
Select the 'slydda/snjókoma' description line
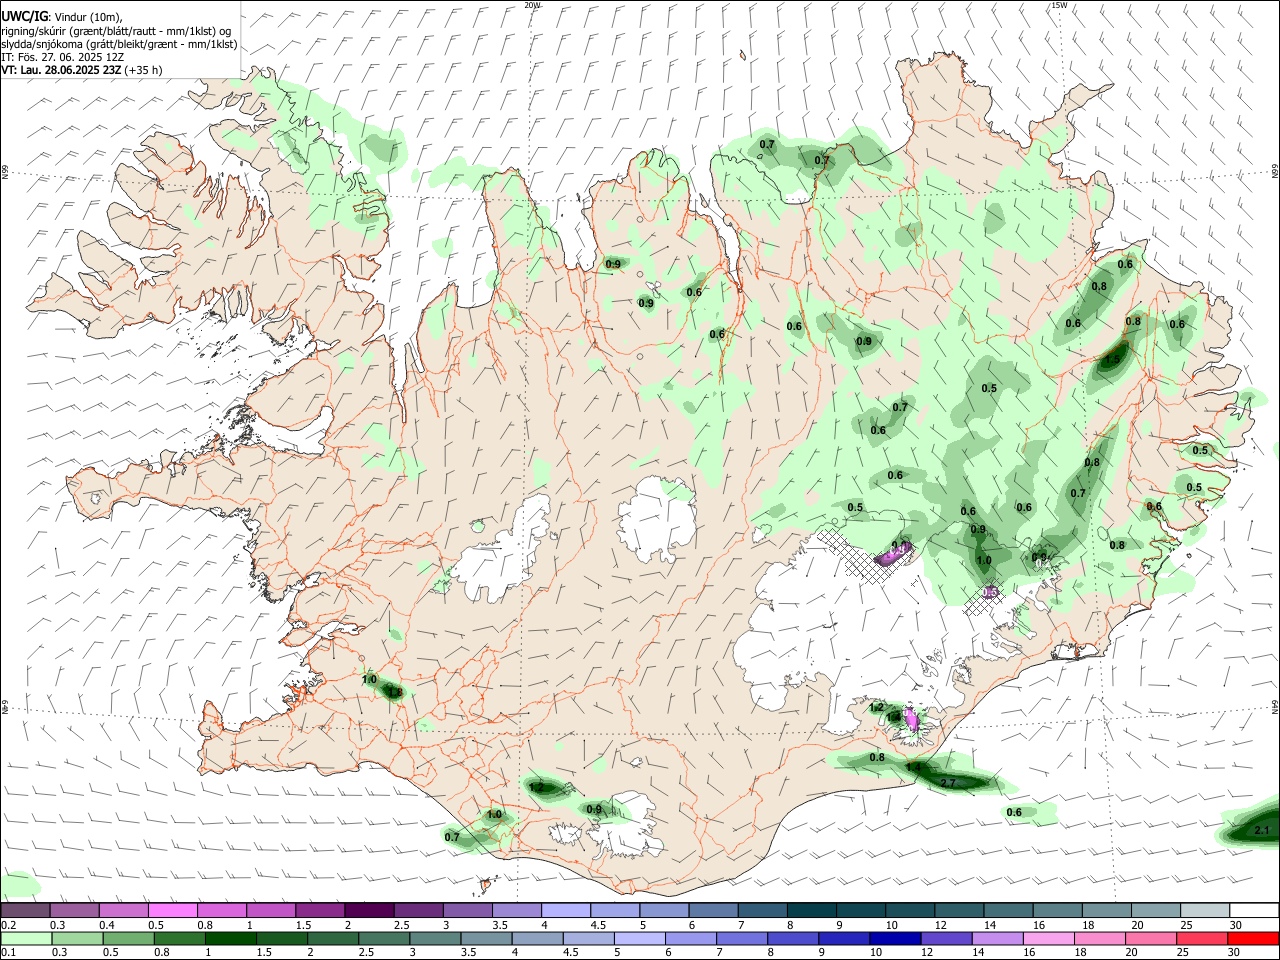click(119, 44)
